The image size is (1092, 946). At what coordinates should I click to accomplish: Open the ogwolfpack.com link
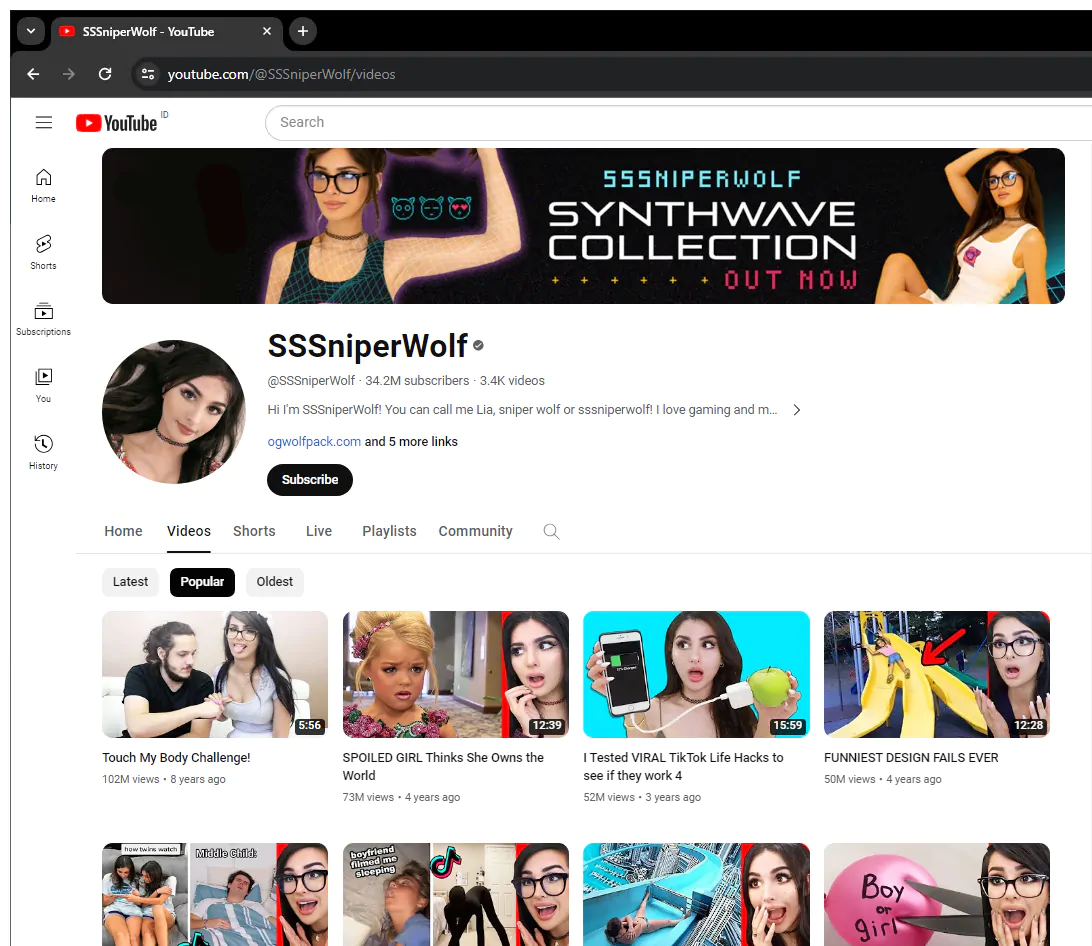(x=314, y=442)
